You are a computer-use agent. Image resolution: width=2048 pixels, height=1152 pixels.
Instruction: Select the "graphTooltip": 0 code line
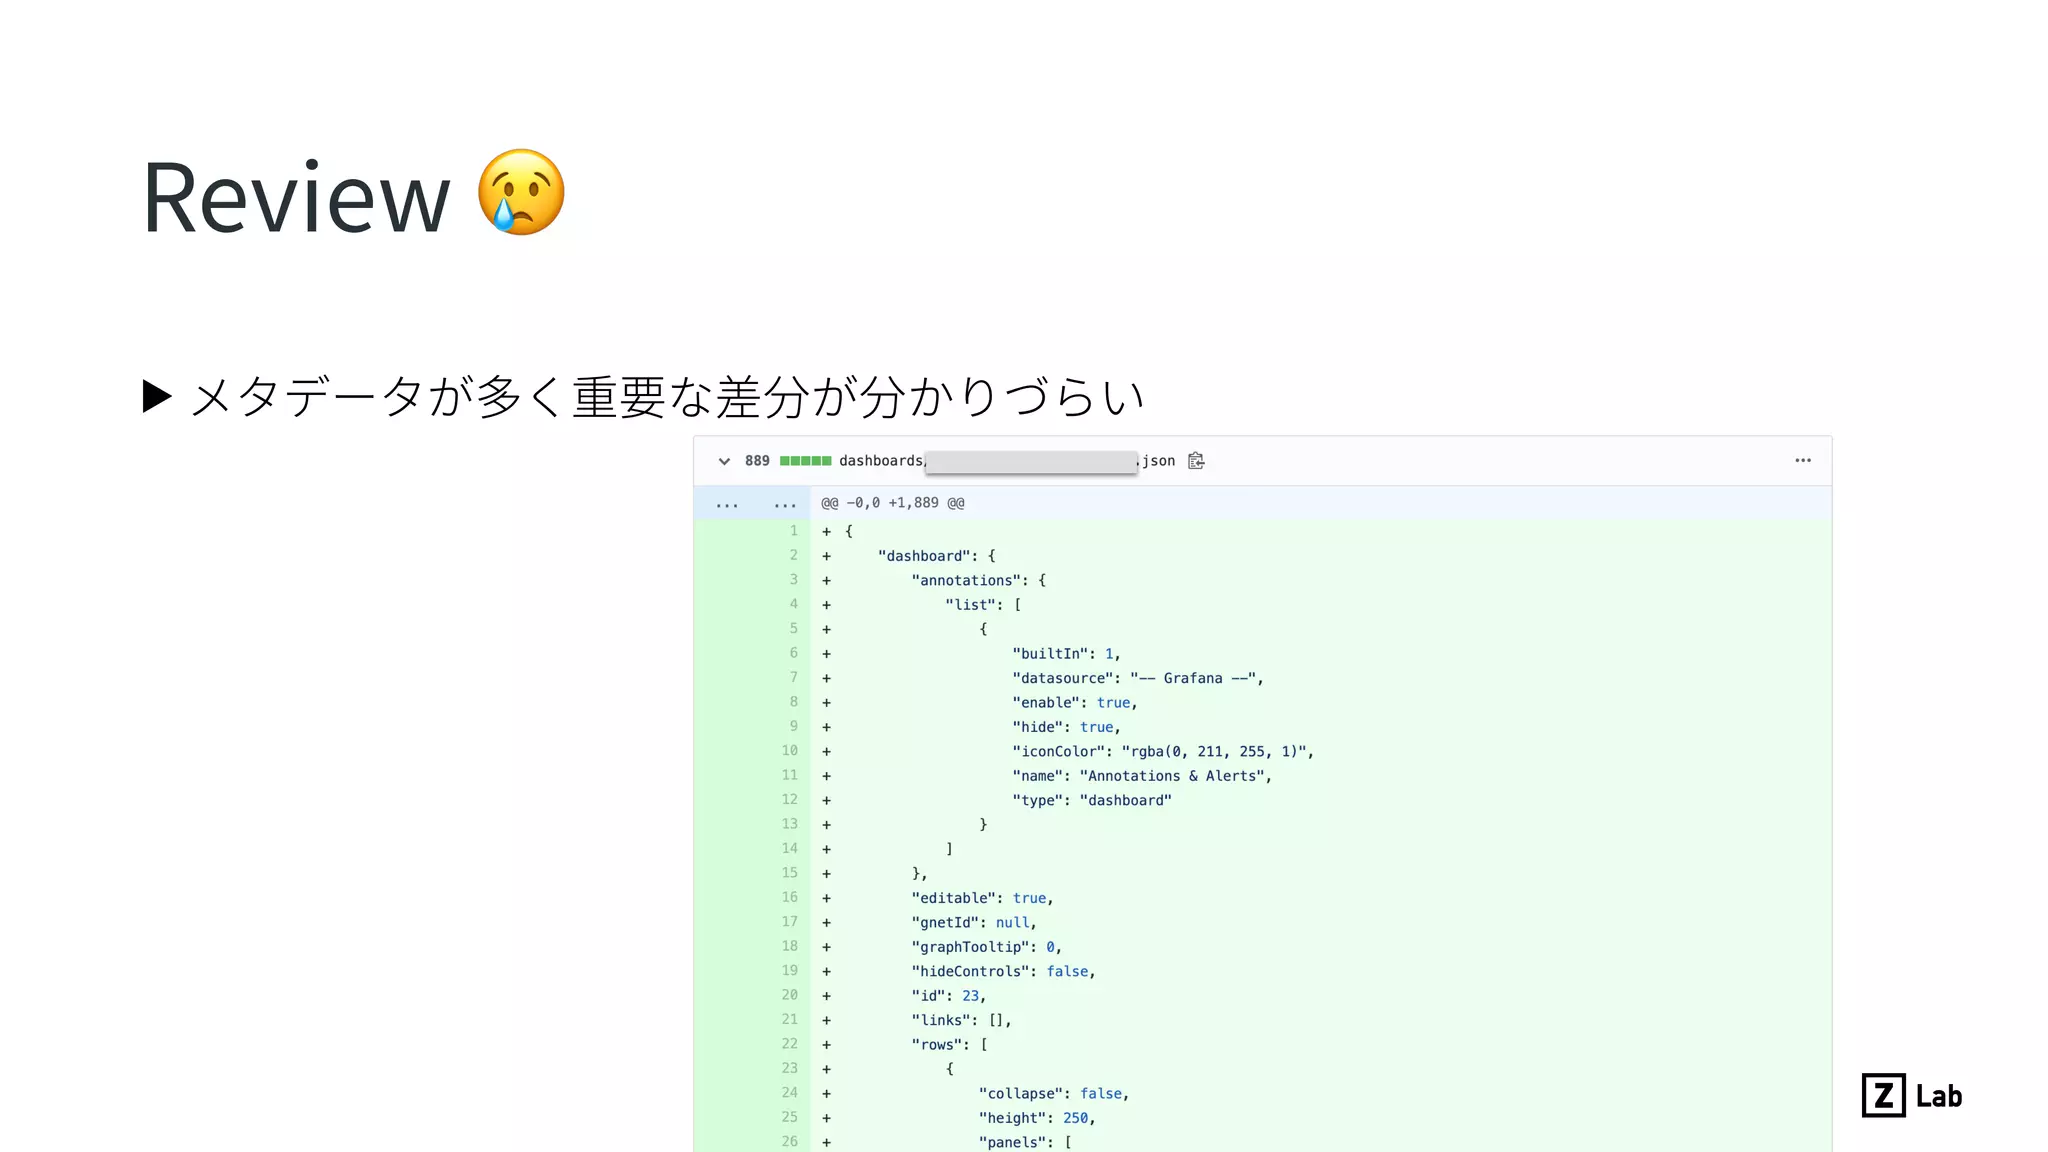(986, 947)
